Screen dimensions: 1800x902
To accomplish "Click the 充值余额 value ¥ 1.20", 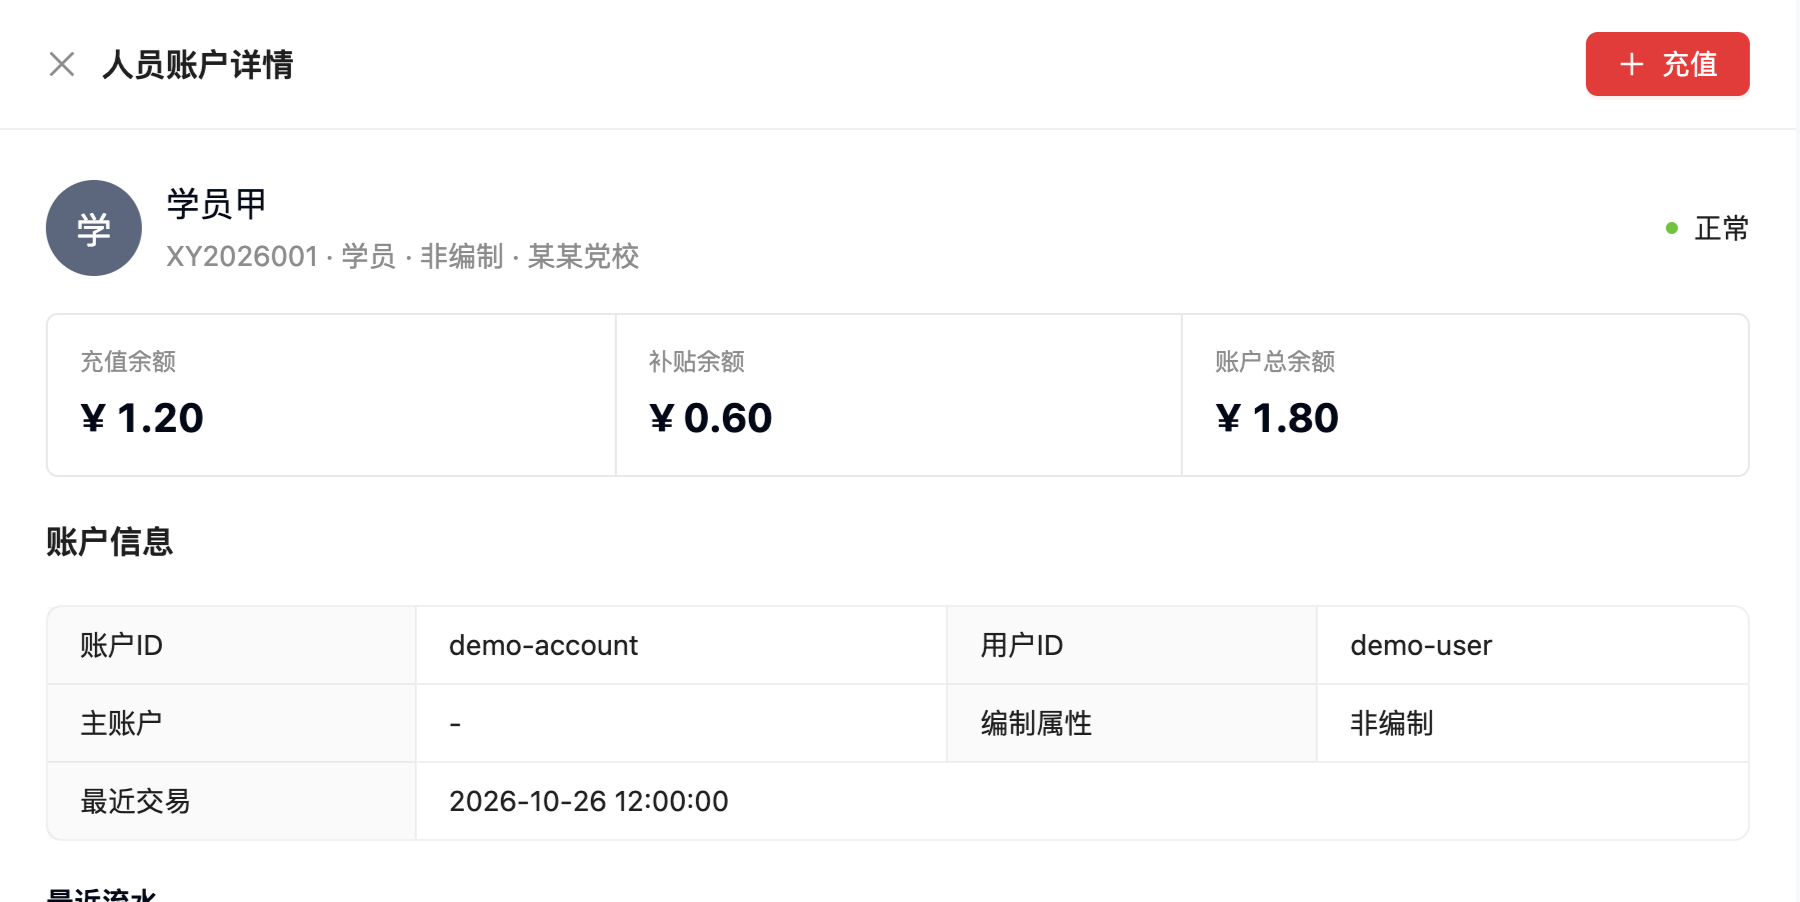I will 142,418.
